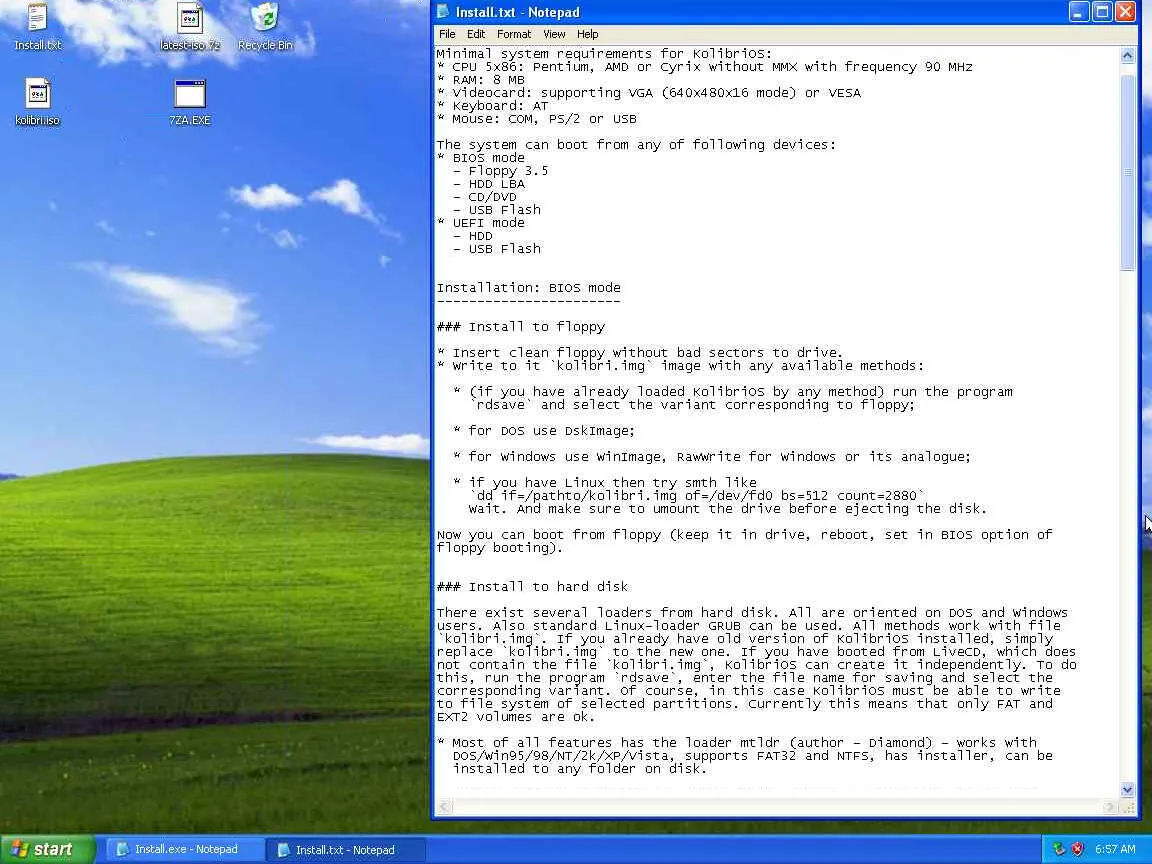Click the vertical scrollbar down arrow
The height and width of the screenshot is (864, 1152).
click(1128, 790)
